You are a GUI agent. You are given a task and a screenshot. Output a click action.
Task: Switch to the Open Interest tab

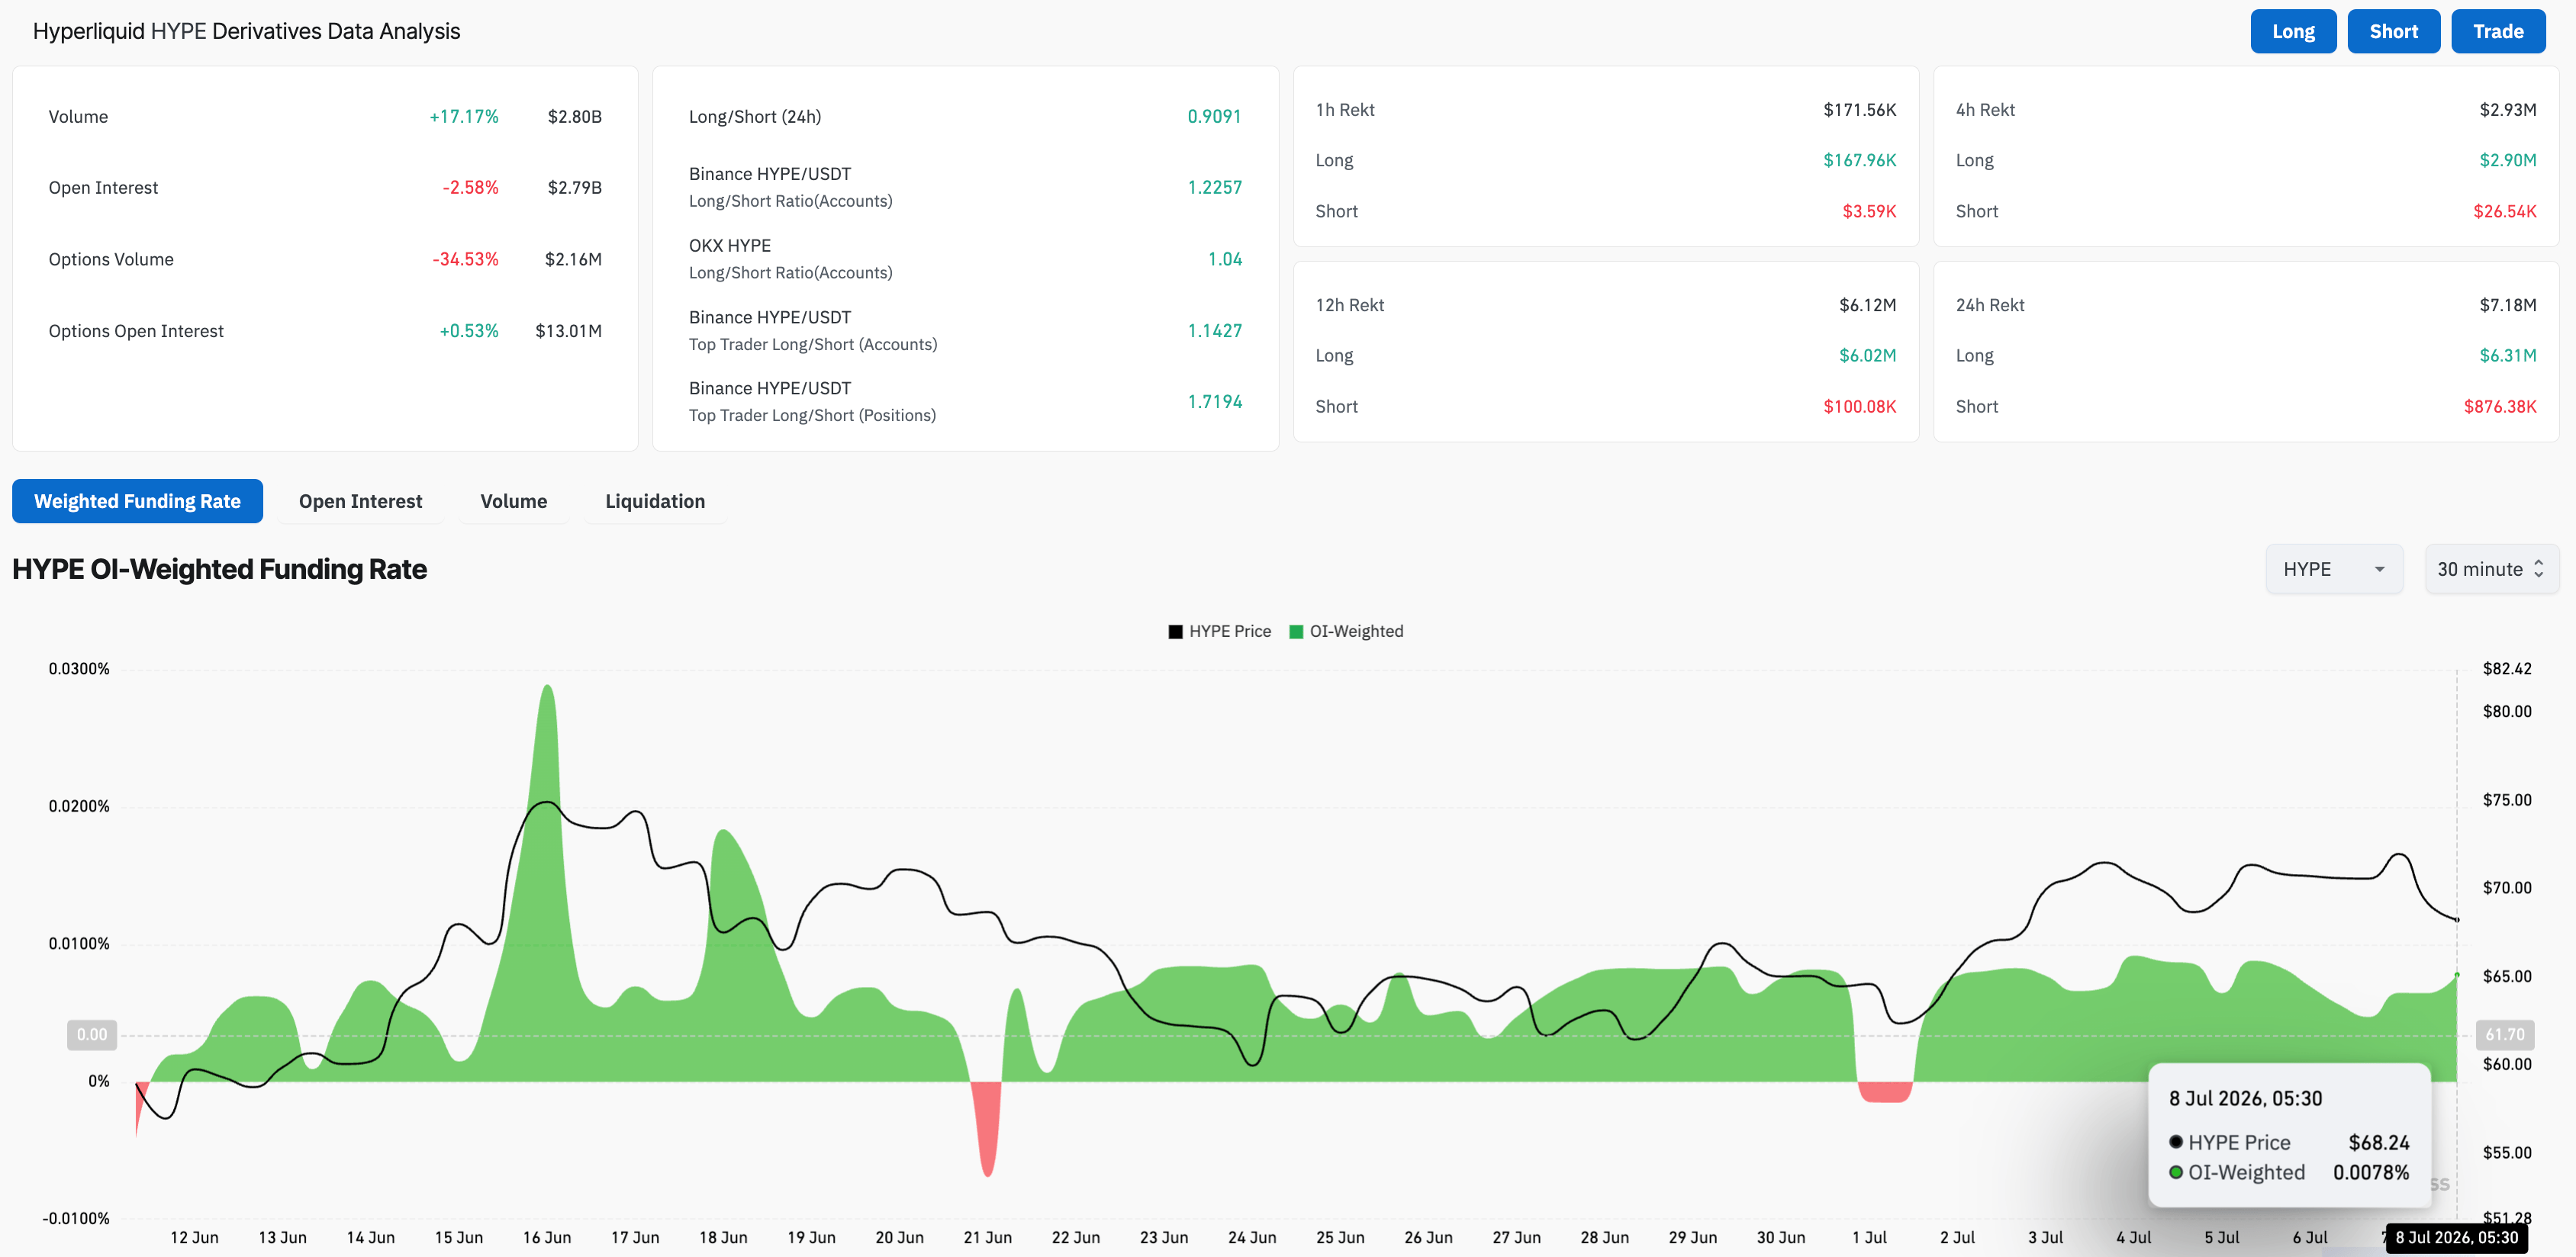click(360, 501)
